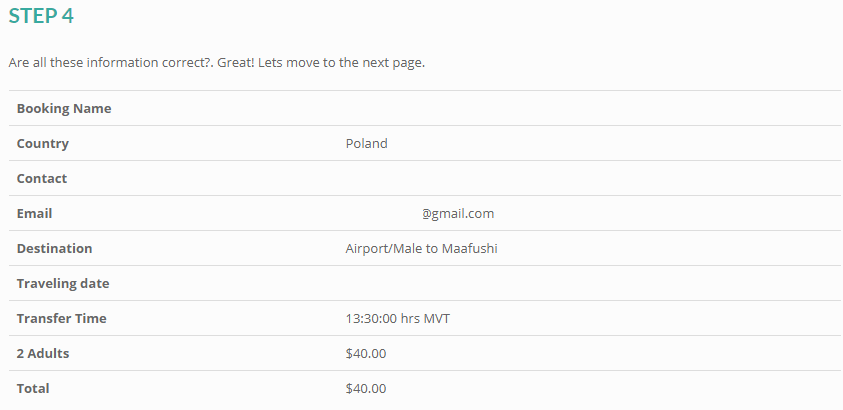
Task: Click the STEP 4 heading
Action: click(41, 16)
